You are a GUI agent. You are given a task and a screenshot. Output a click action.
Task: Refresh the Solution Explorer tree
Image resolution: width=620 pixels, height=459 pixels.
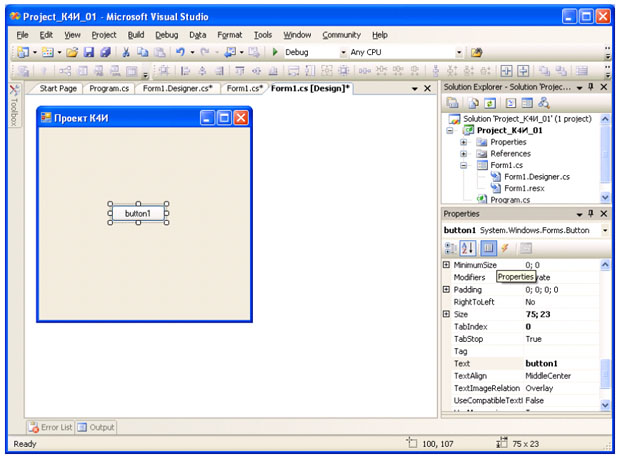coord(490,103)
